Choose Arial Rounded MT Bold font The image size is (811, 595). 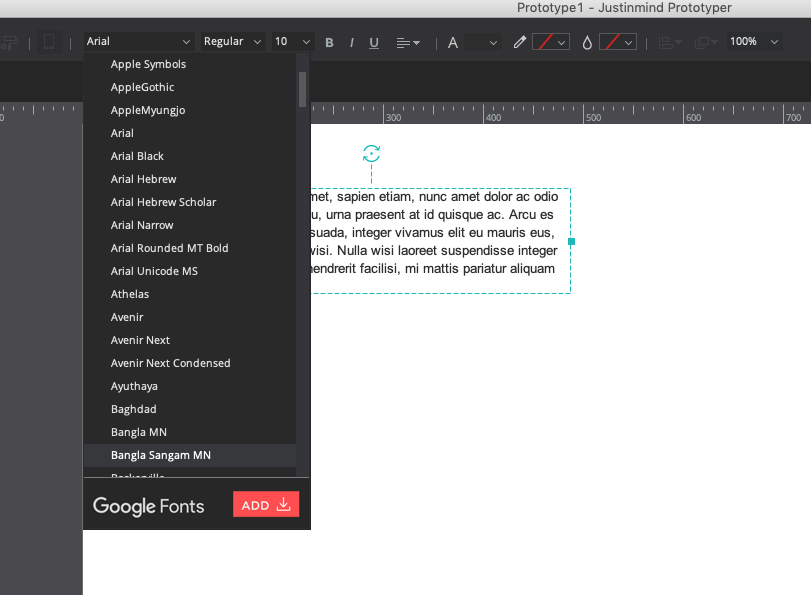[169, 248]
